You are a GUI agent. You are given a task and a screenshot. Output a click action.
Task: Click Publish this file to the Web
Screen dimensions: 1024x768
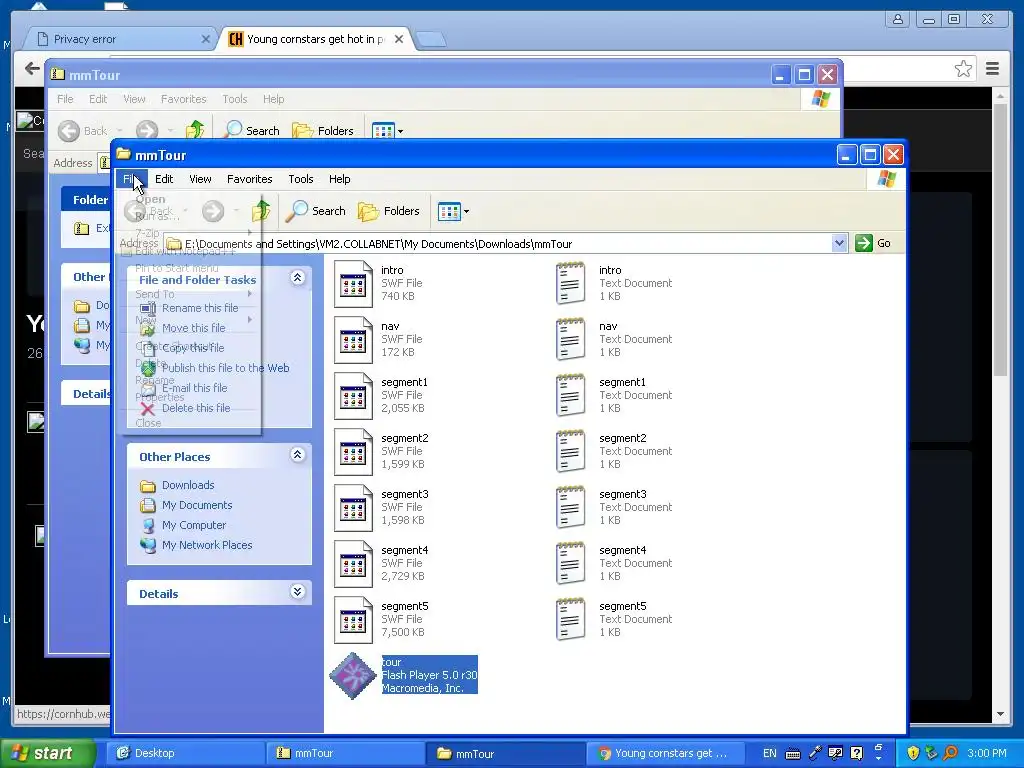pyautogui.click(x=225, y=368)
